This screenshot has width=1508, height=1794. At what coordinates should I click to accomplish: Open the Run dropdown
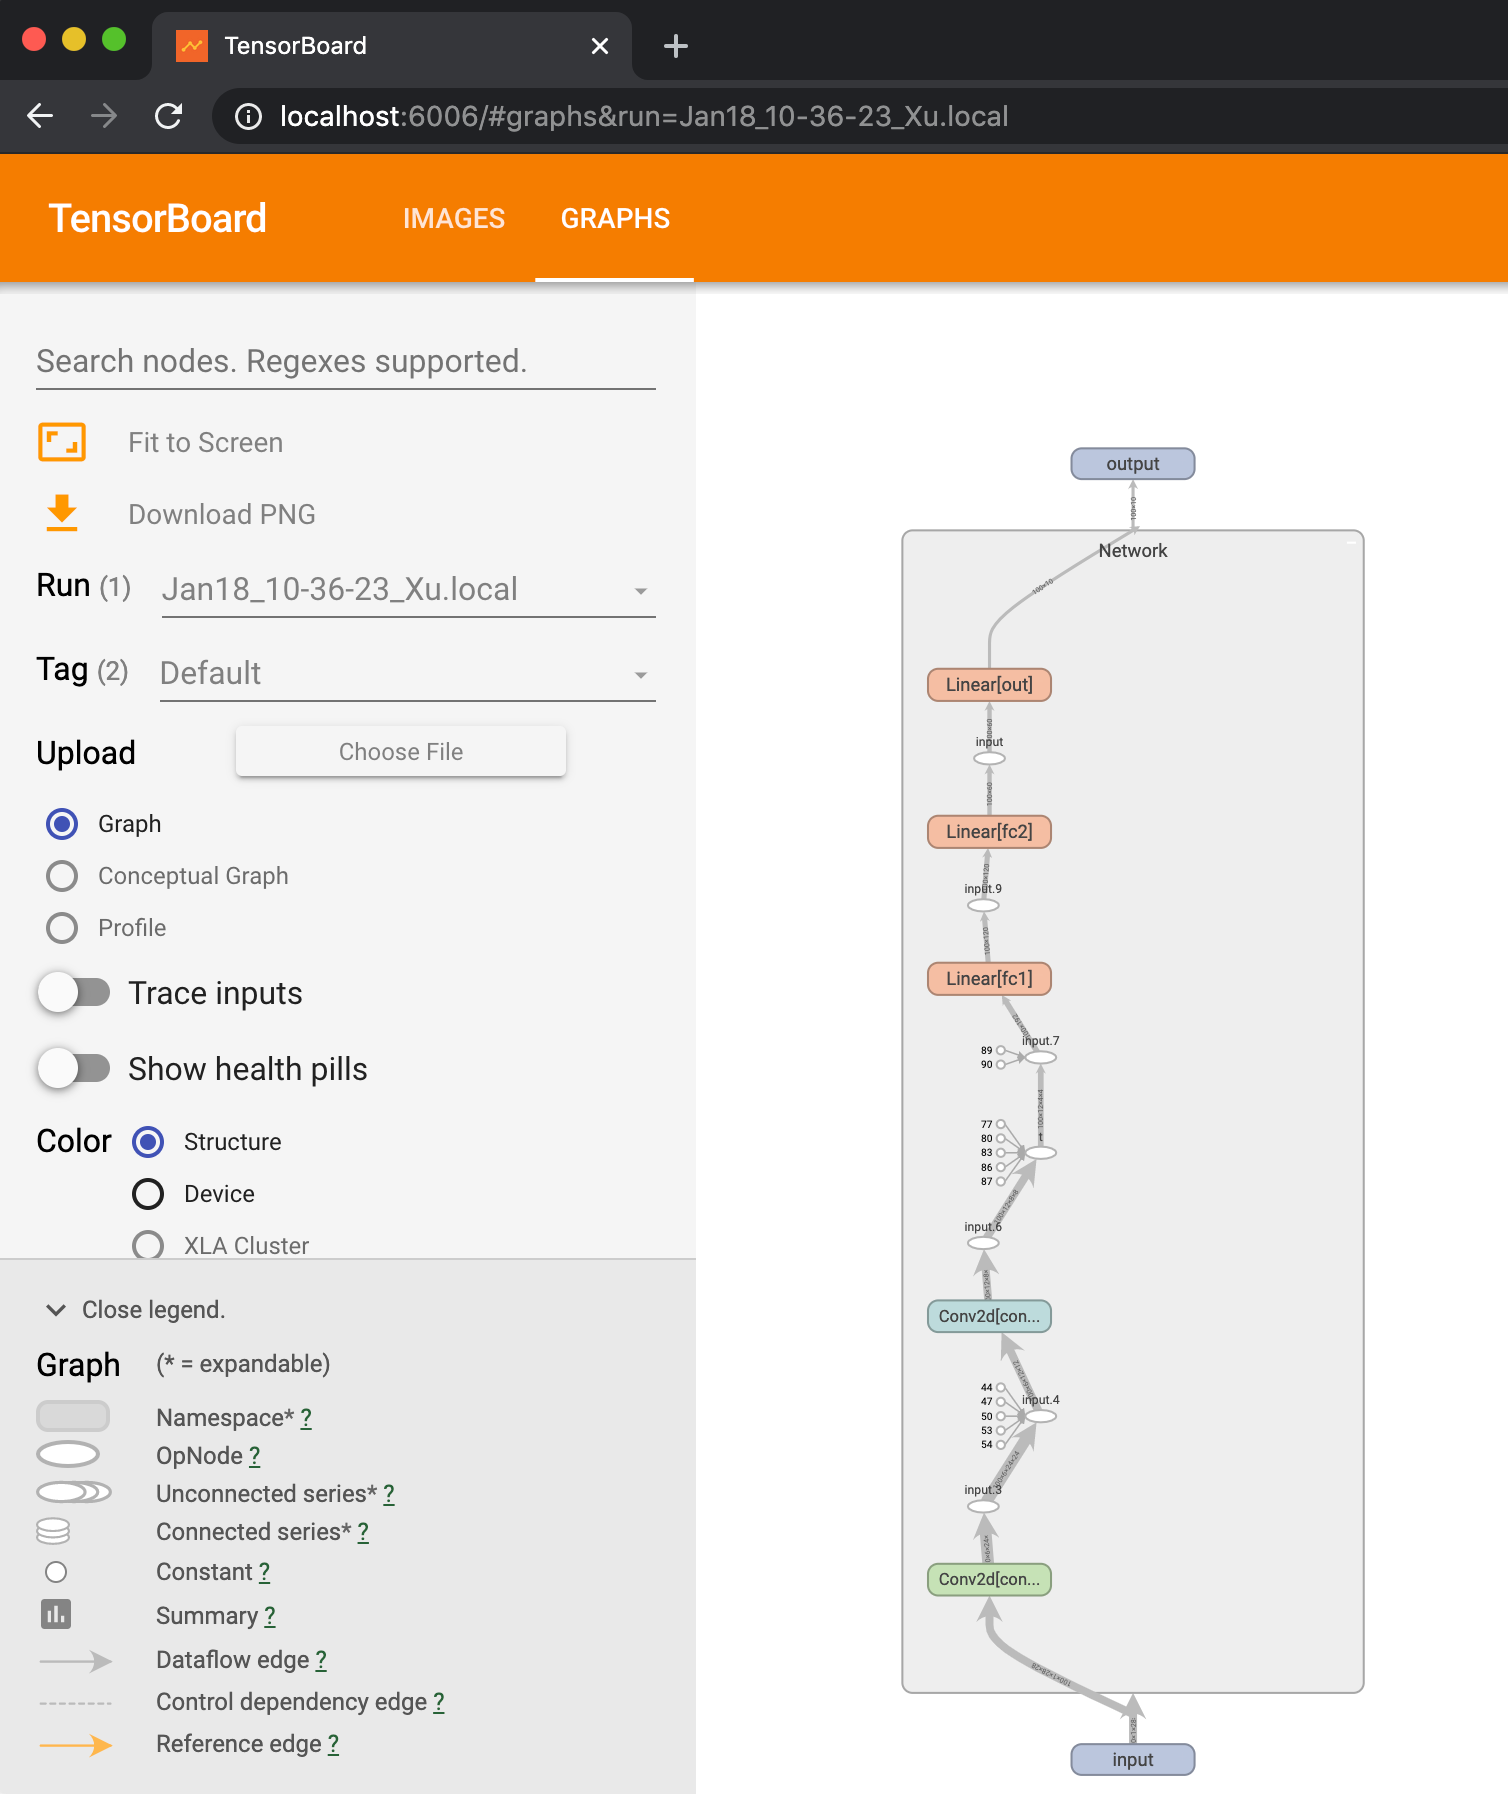(x=641, y=590)
